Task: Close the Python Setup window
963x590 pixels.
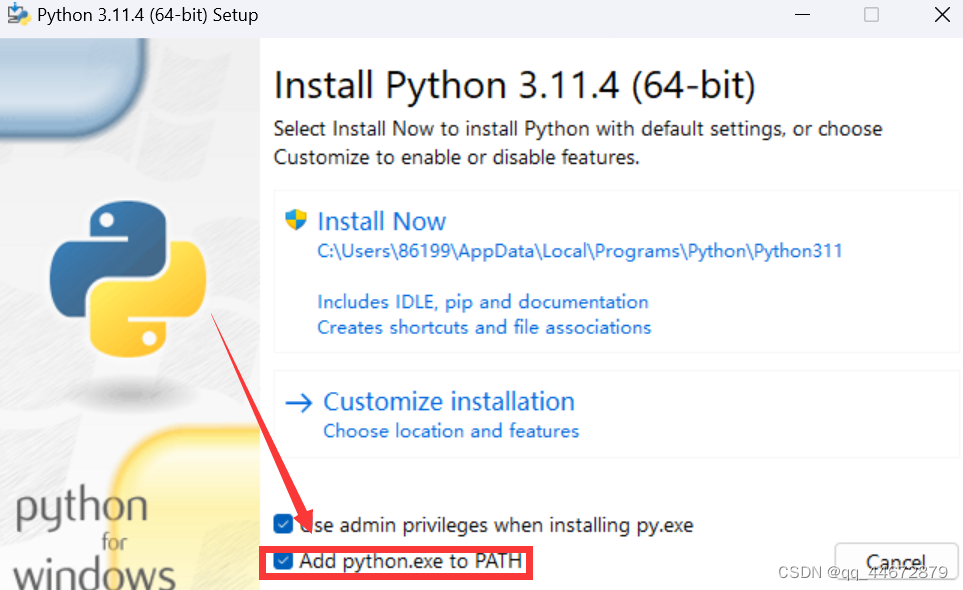Action: coord(942,15)
